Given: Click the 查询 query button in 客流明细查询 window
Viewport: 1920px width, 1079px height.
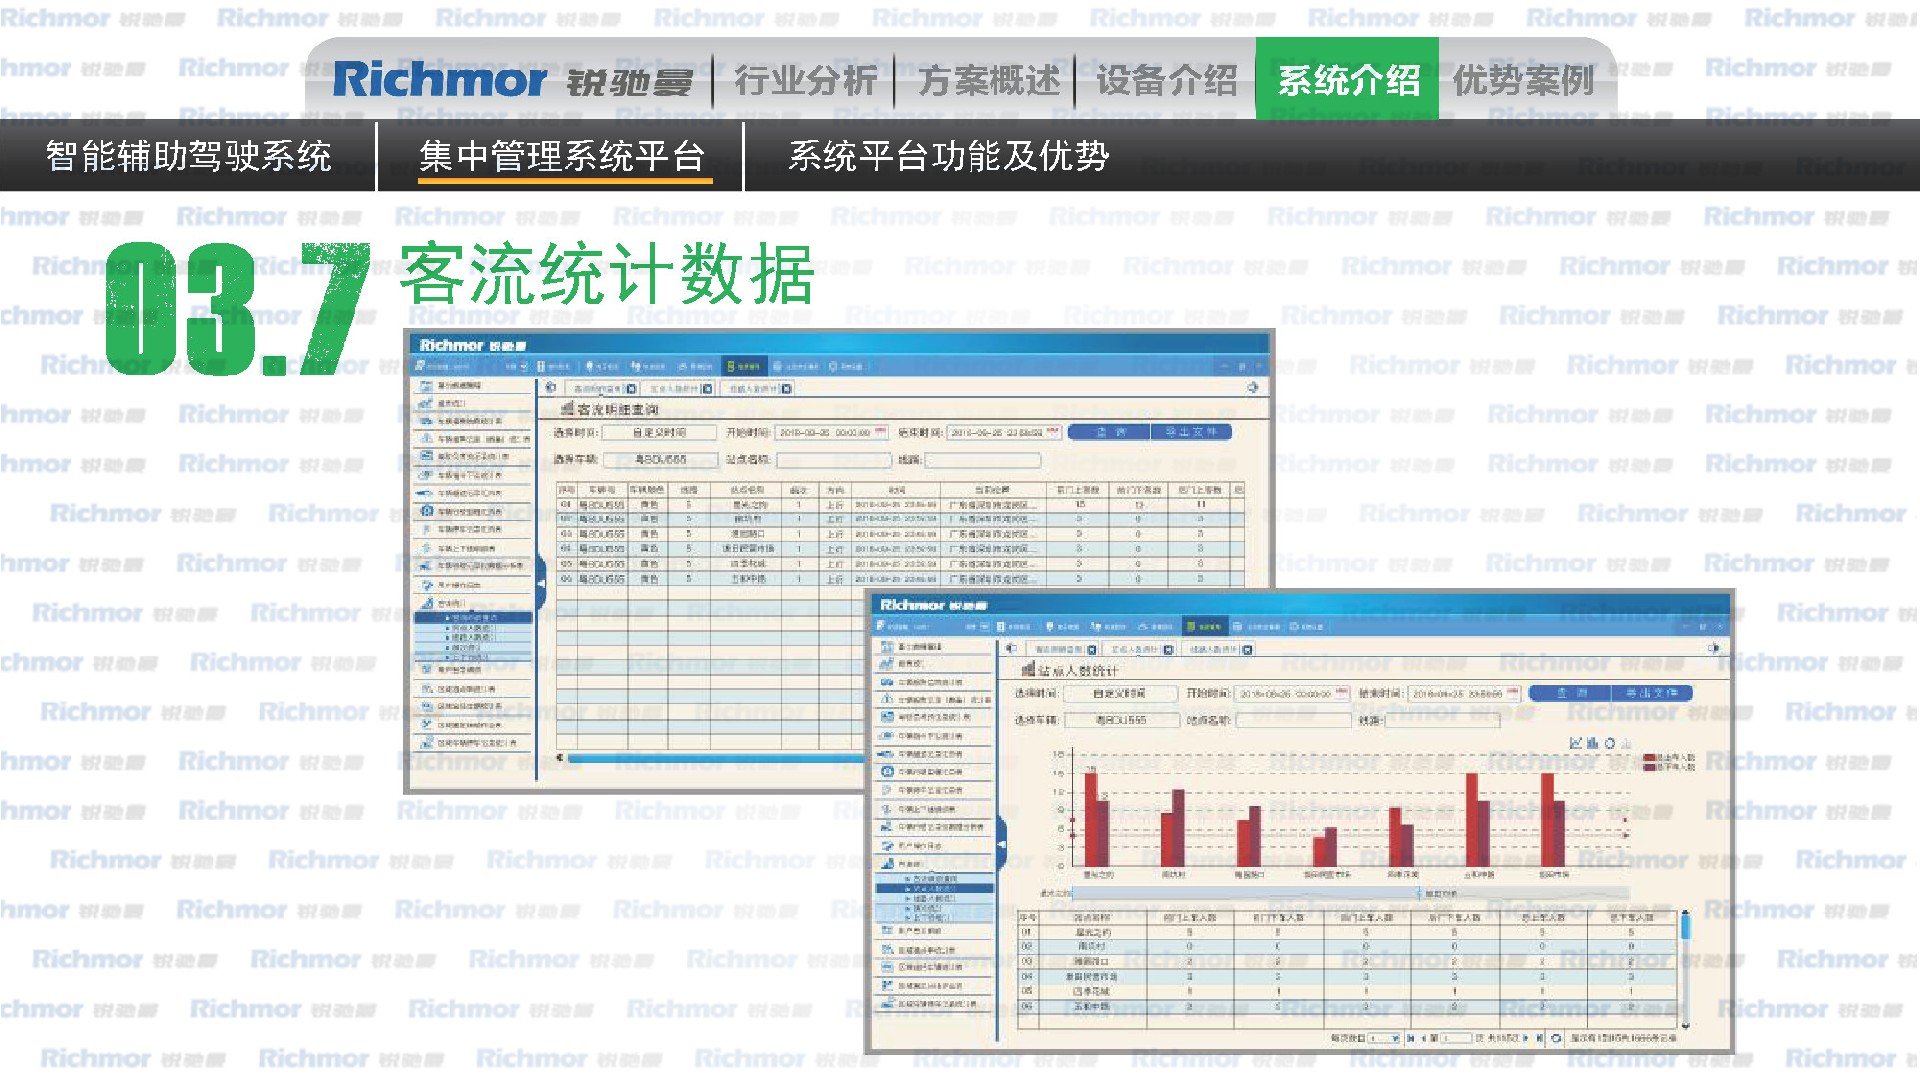Looking at the screenshot, I should click(1109, 432).
